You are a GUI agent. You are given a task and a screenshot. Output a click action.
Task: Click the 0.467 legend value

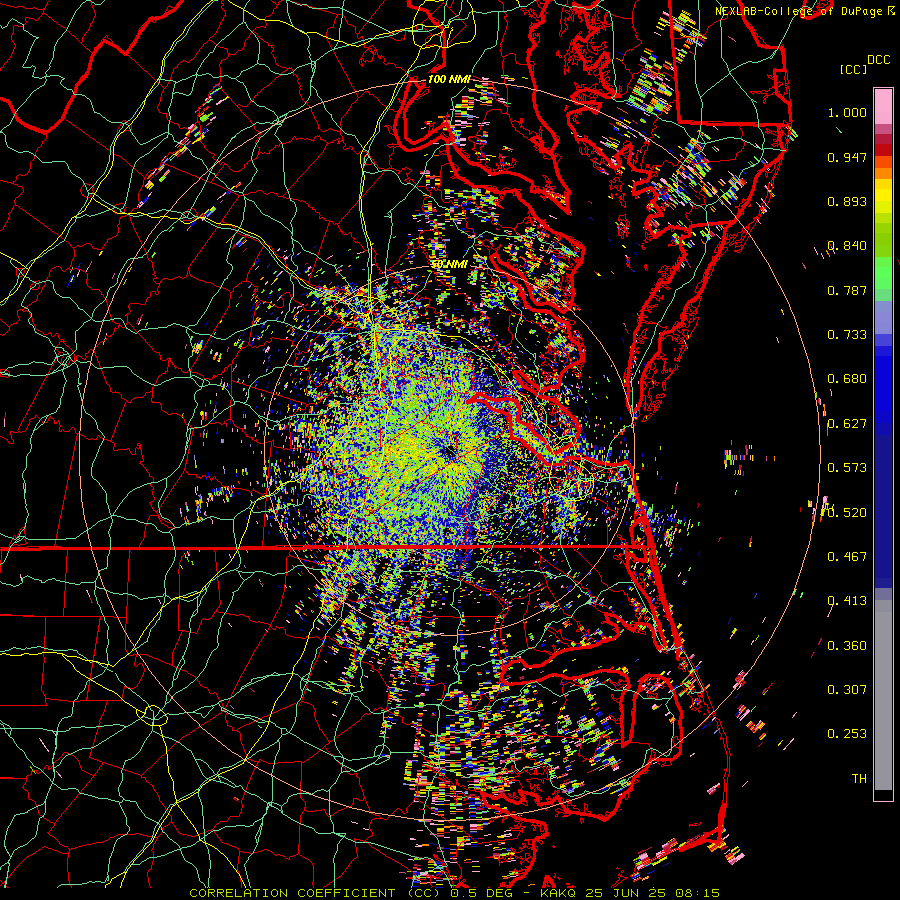(847, 557)
